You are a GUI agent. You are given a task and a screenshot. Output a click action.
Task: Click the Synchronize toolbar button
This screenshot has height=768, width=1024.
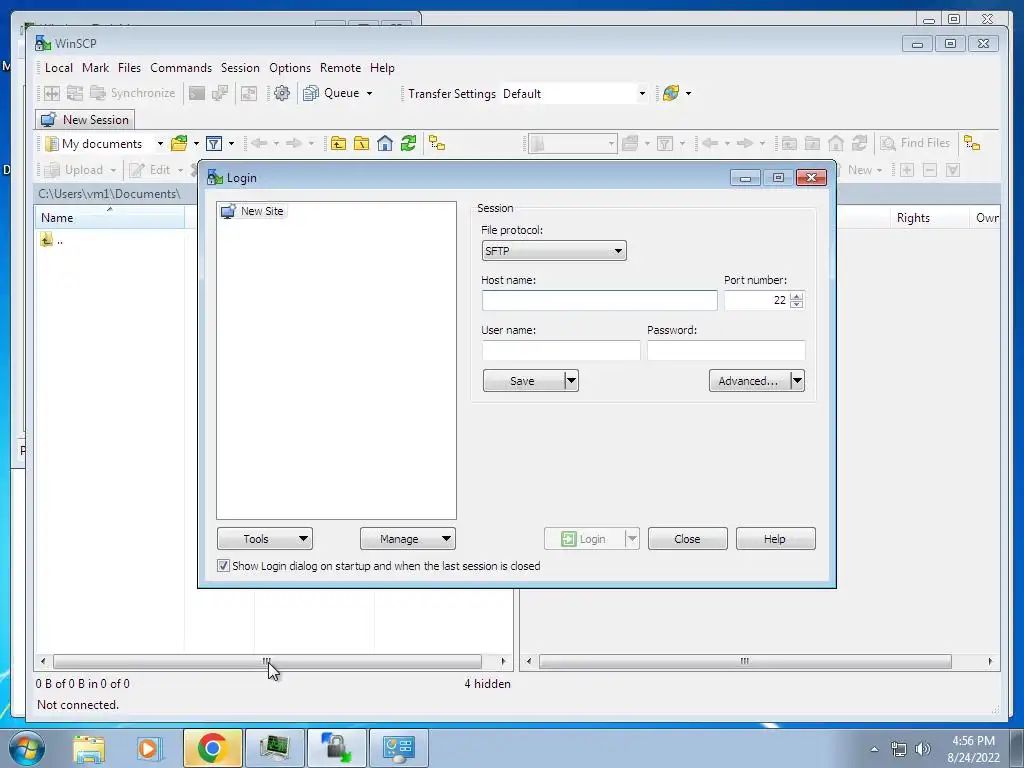133,93
